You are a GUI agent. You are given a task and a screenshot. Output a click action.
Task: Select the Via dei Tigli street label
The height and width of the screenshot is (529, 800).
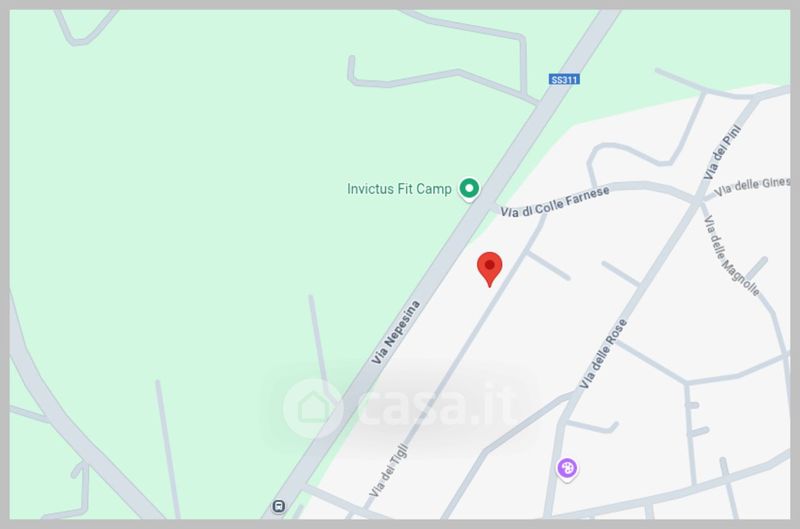coord(389,470)
